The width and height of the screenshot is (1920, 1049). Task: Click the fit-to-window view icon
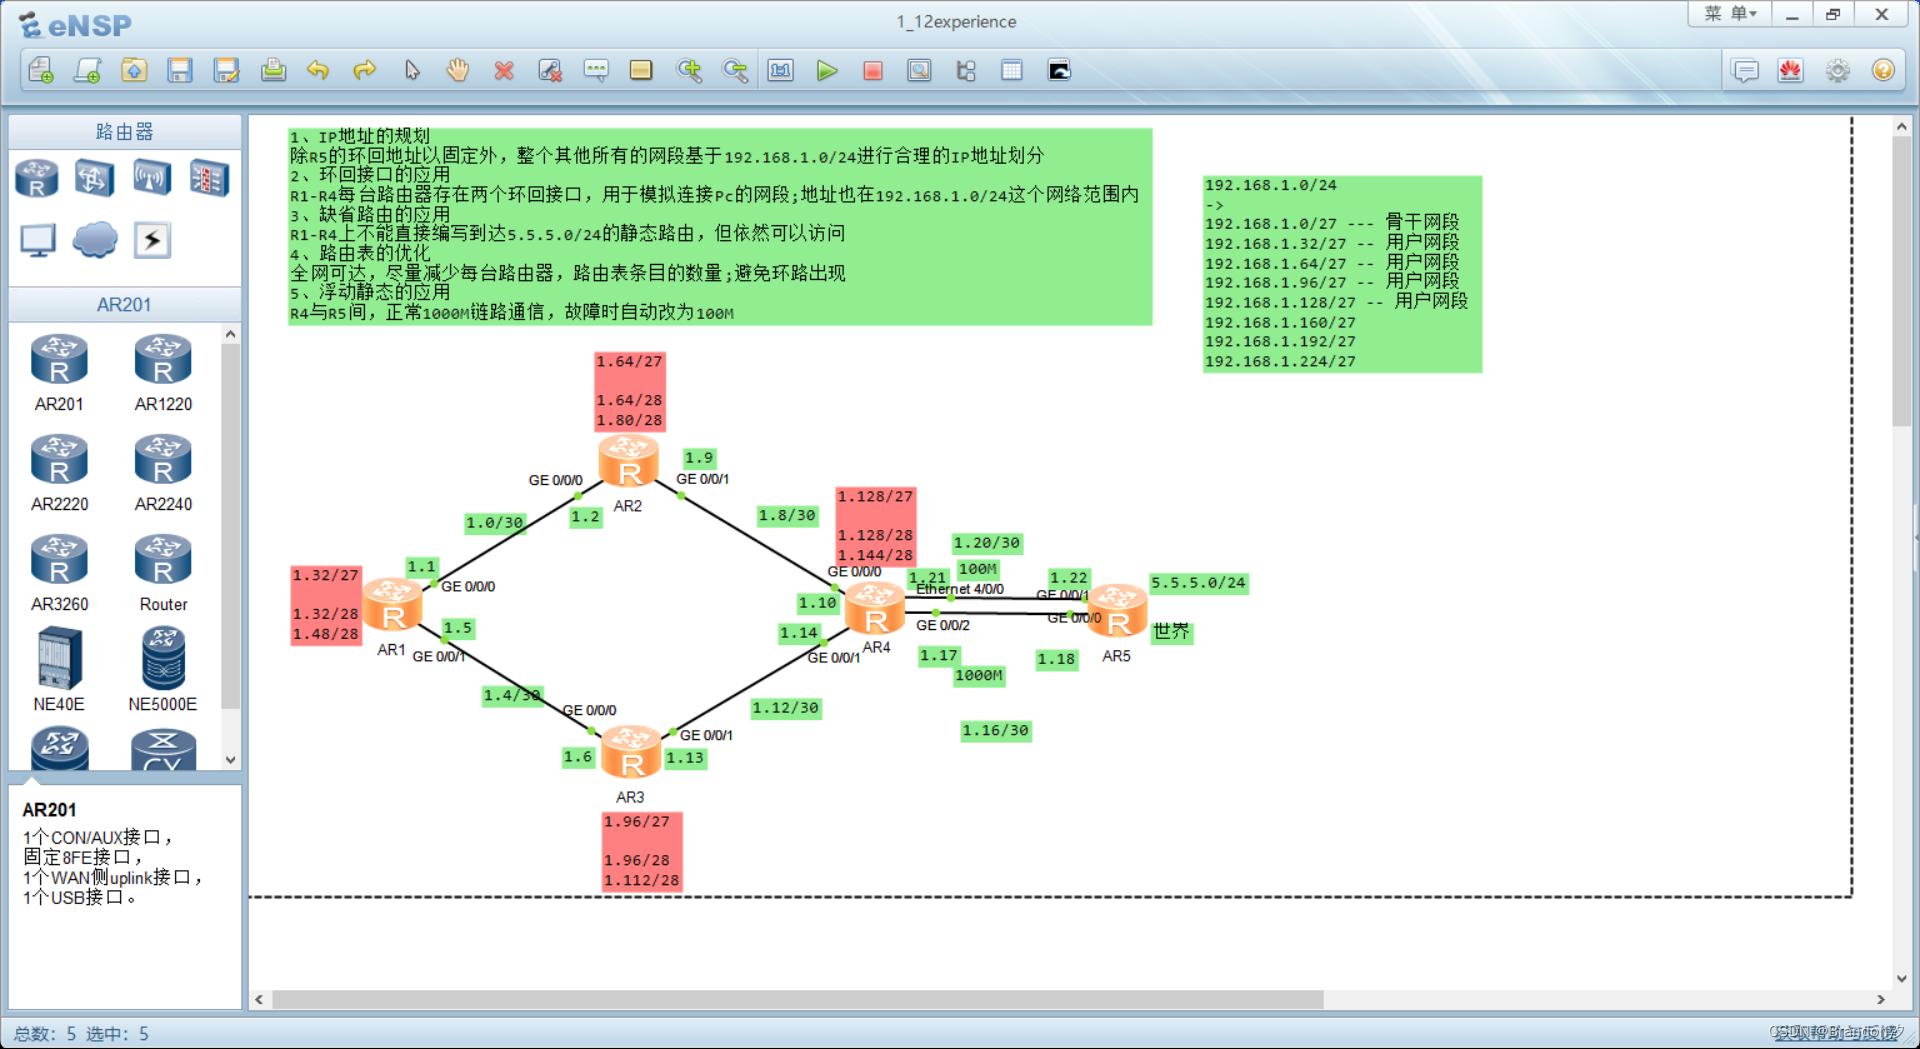pyautogui.click(x=781, y=70)
